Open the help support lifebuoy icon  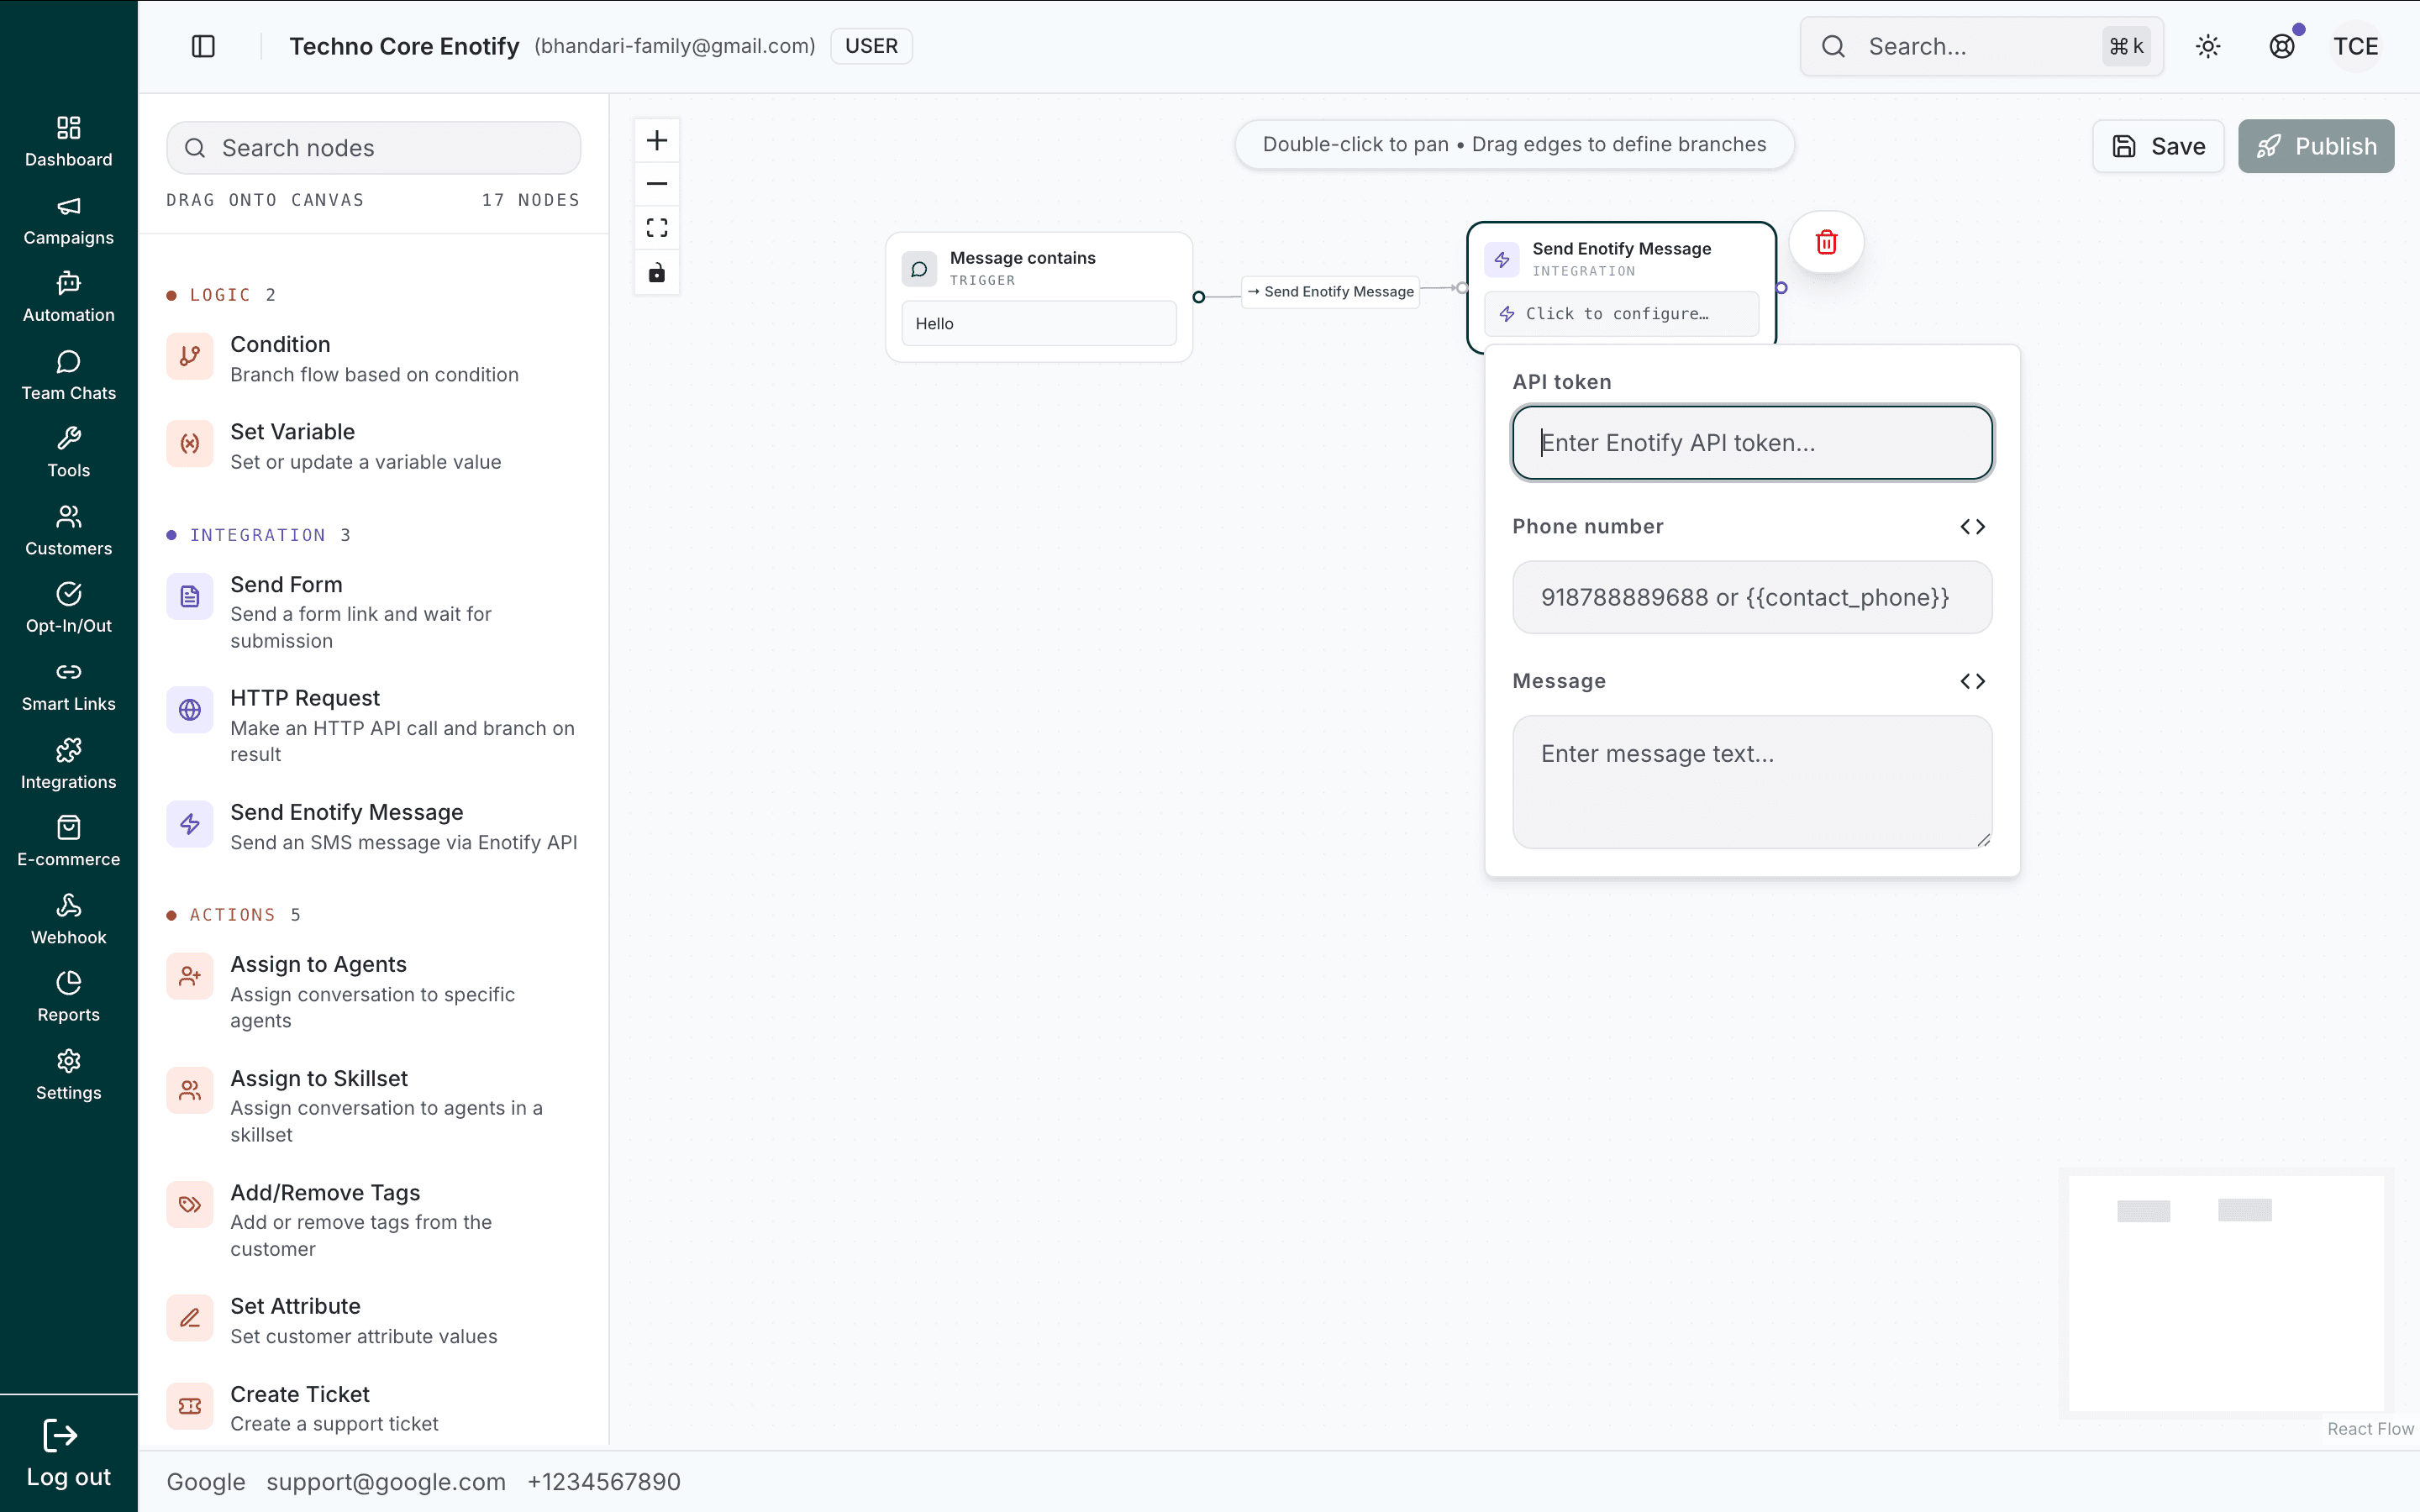(2282, 46)
